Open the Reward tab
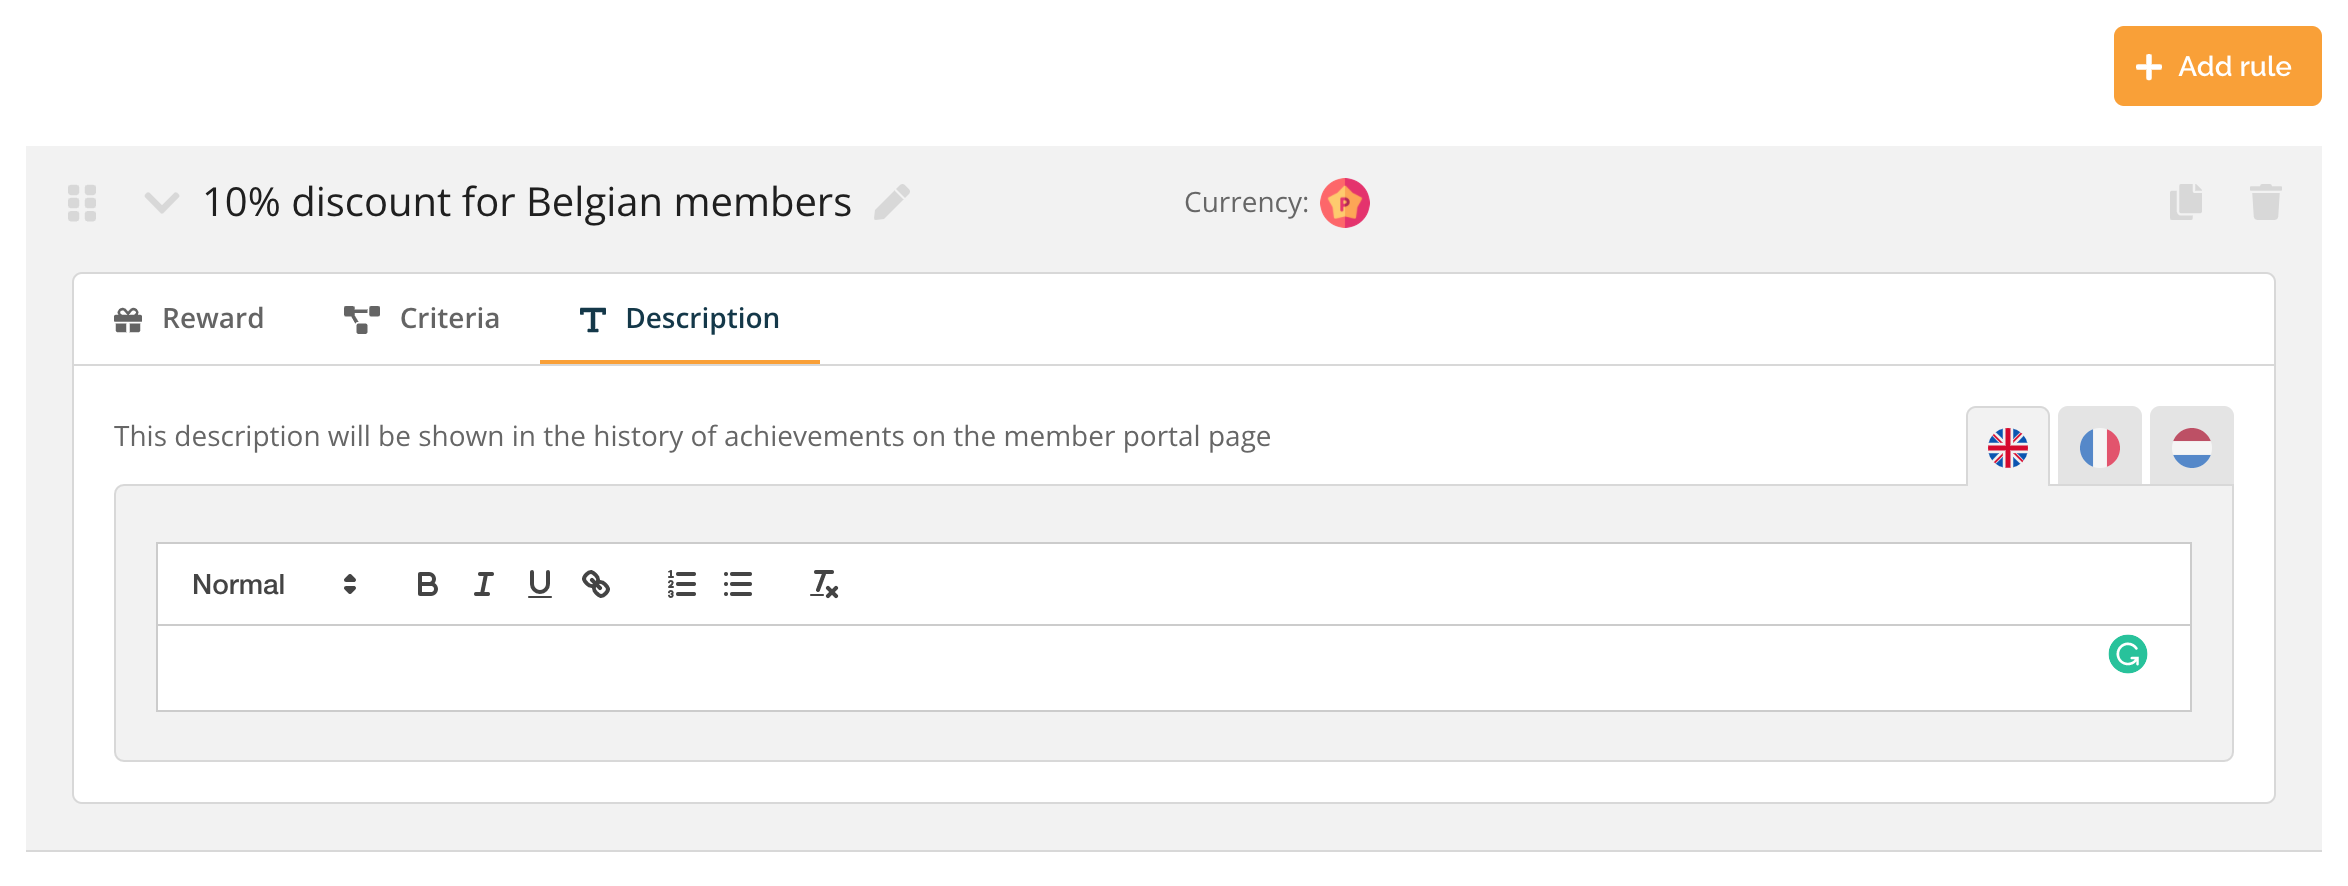 tap(189, 319)
